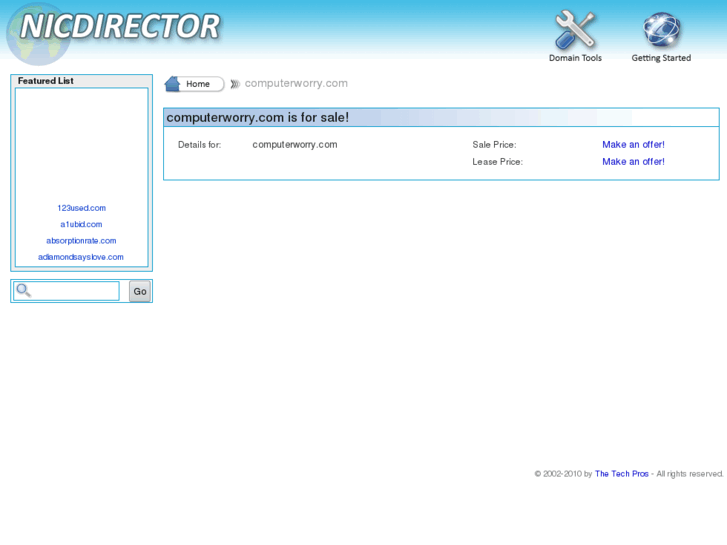Open Domain Tools wrench icon
Image resolution: width=727 pixels, height=545 pixels.
tap(575, 30)
